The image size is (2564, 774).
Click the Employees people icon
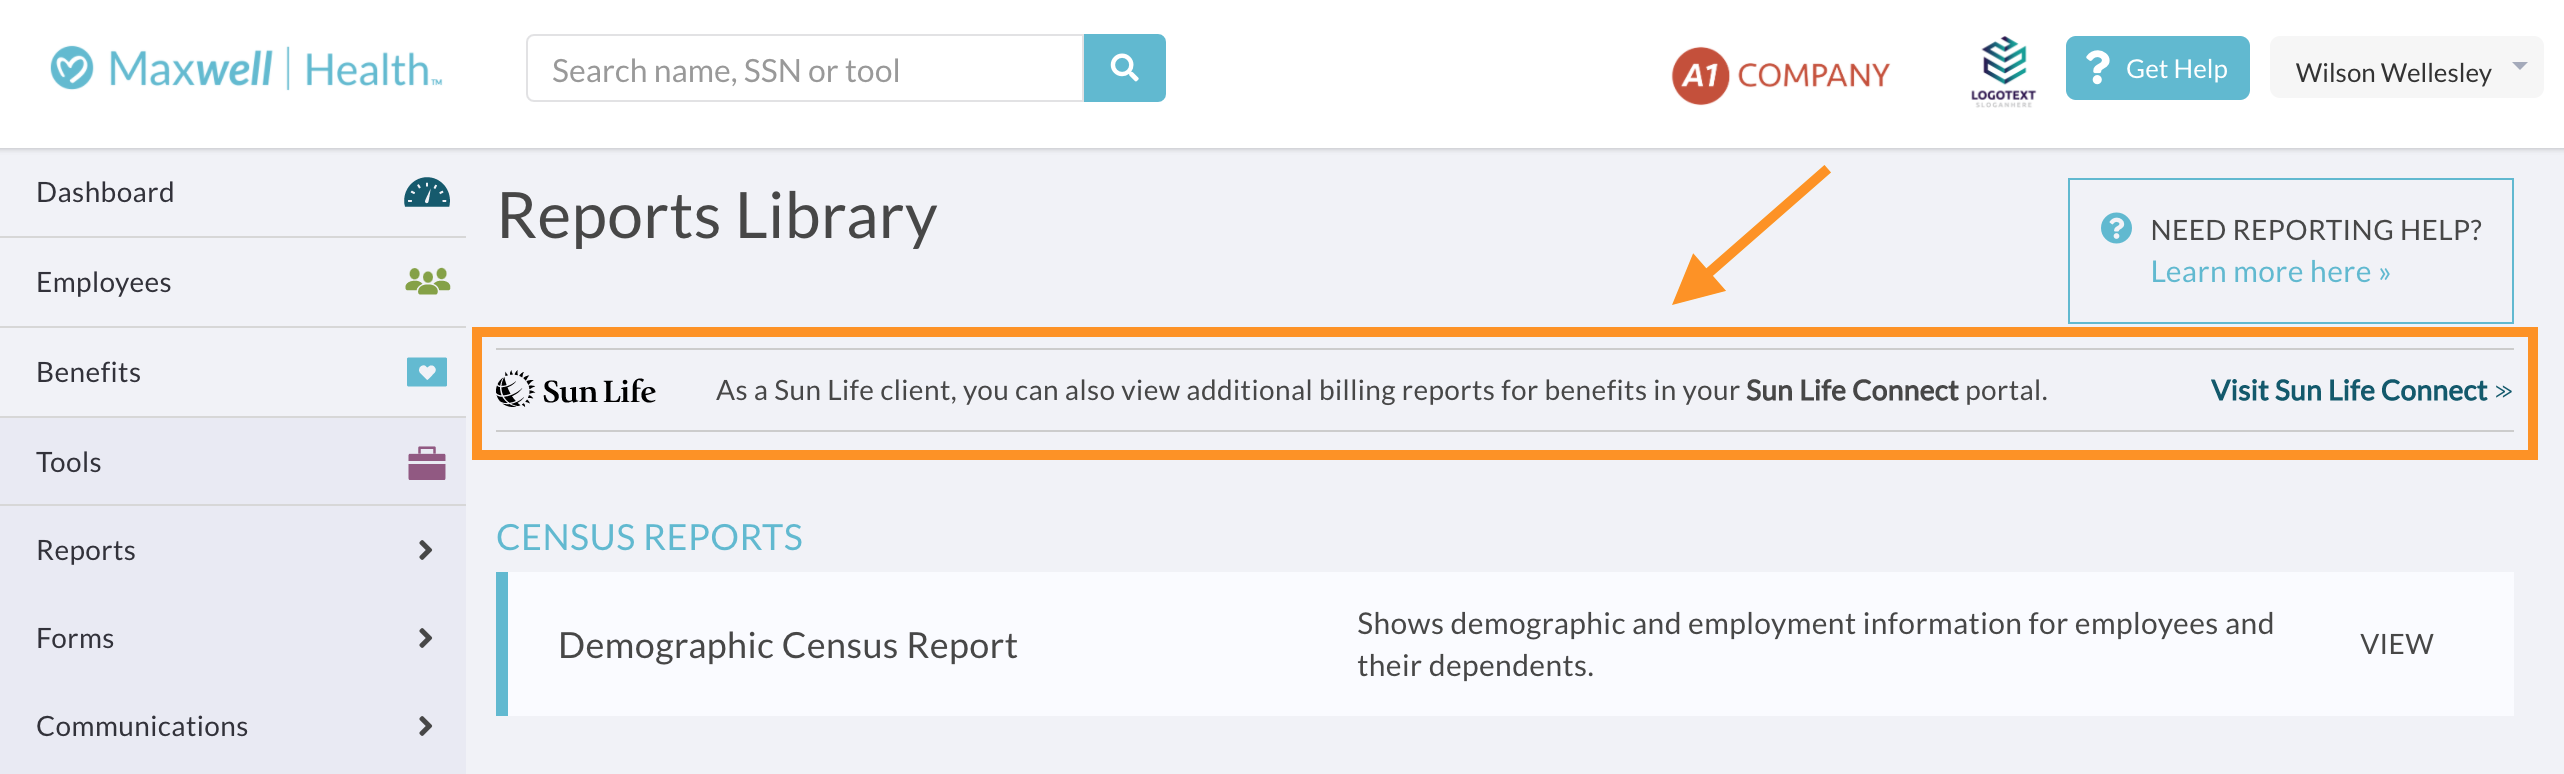tap(427, 282)
